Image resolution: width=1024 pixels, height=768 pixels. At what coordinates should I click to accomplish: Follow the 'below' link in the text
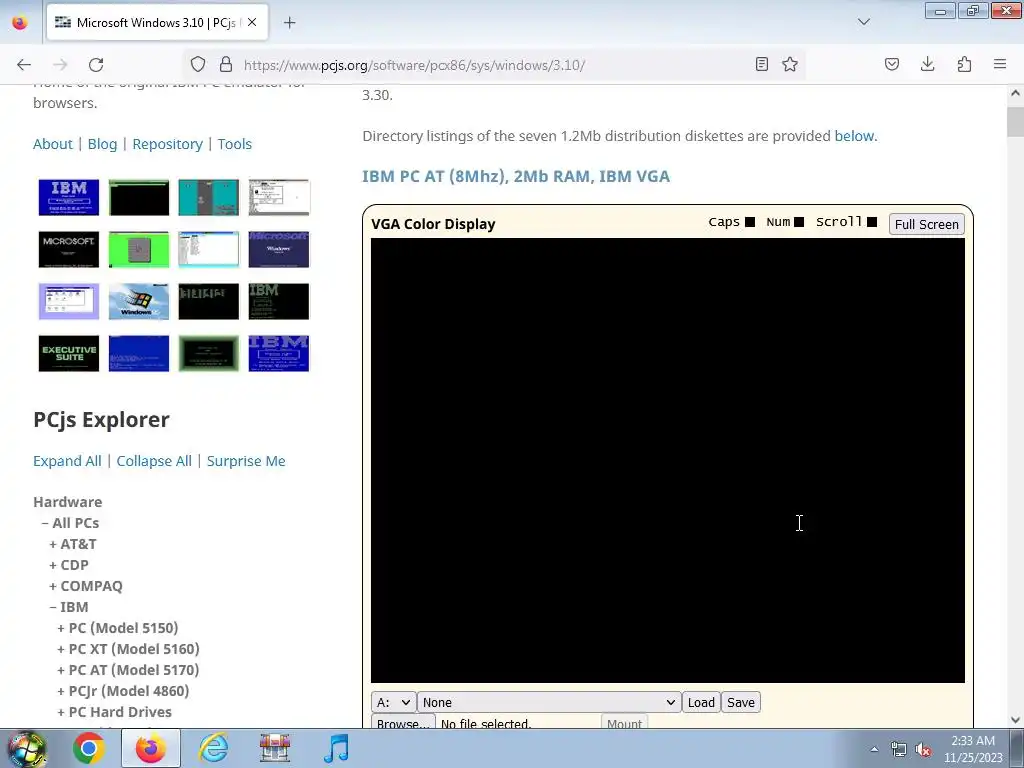pos(854,136)
